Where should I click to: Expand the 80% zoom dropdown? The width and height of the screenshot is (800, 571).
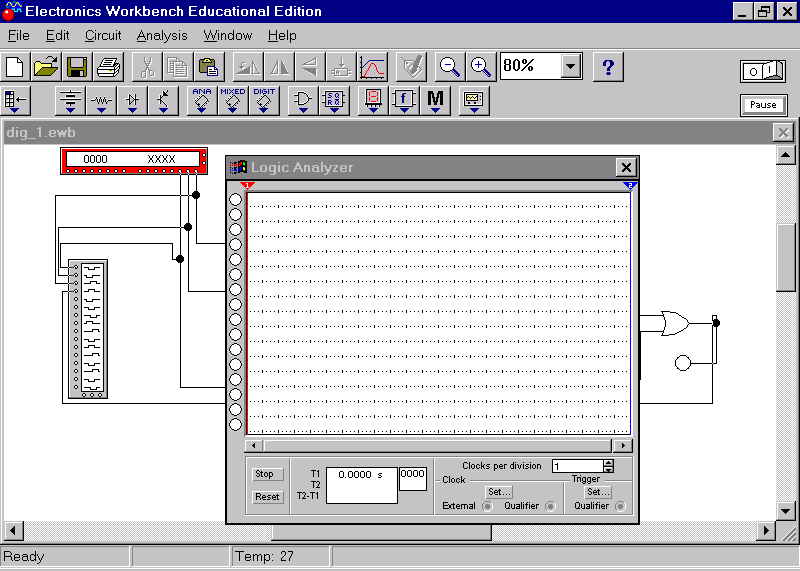(x=570, y=66)
